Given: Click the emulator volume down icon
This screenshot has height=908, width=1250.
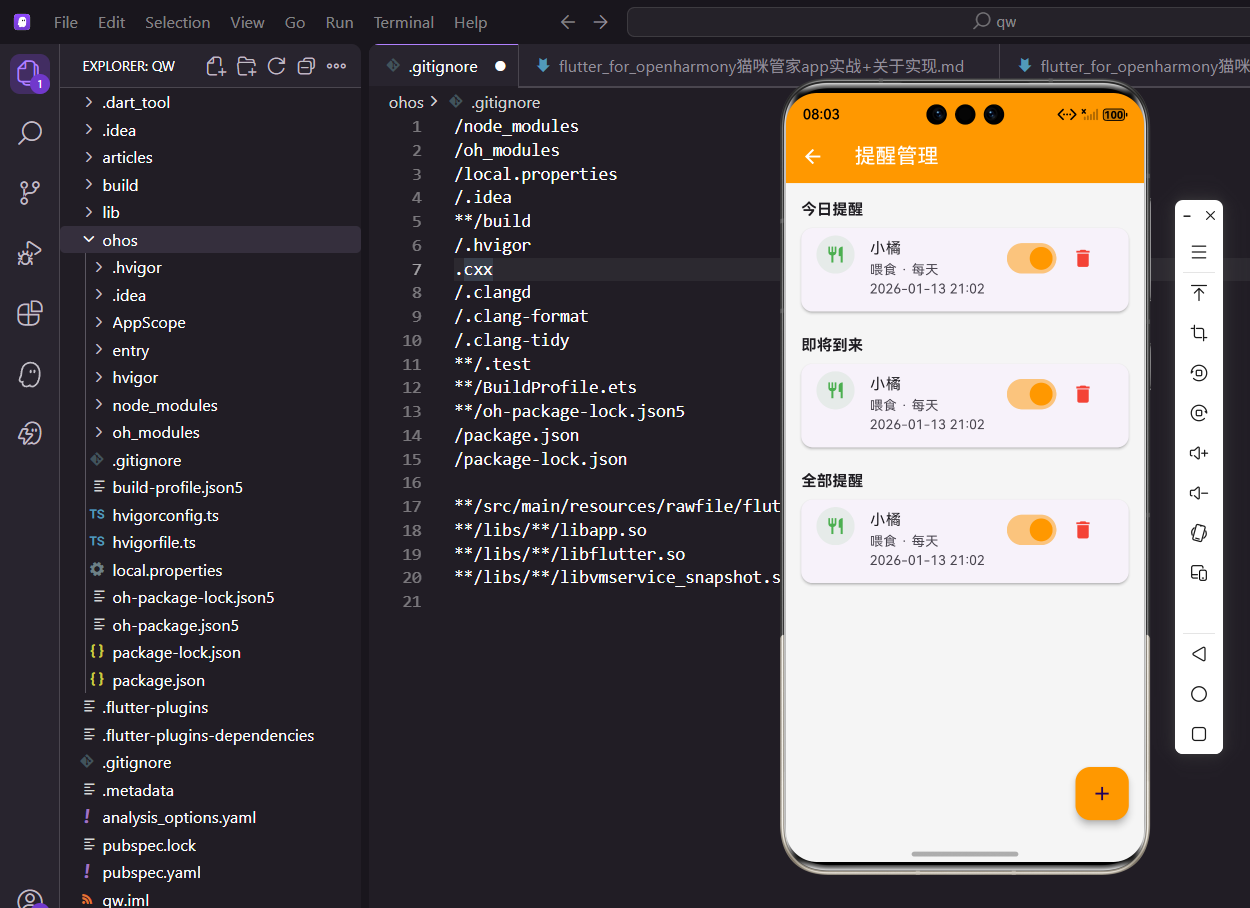Looking at the screenshot, I should (x=1199, y=493).
